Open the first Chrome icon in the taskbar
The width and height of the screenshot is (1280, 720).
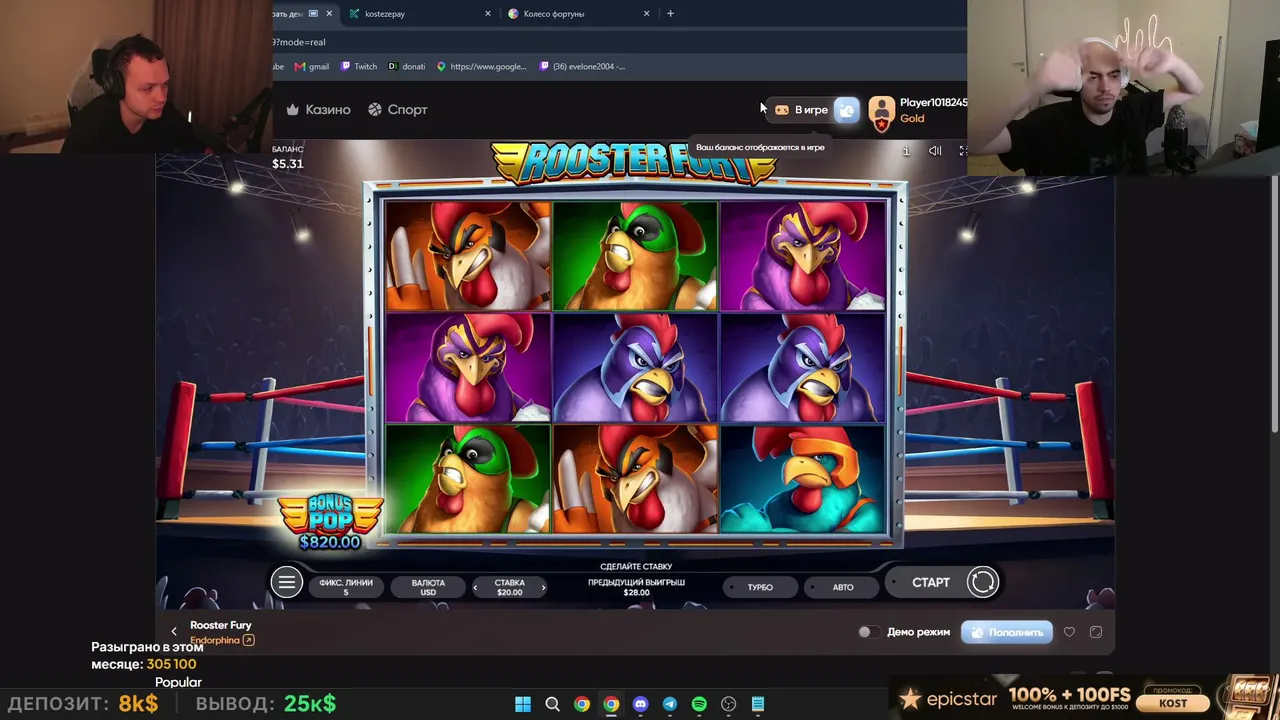pos(581,704)
